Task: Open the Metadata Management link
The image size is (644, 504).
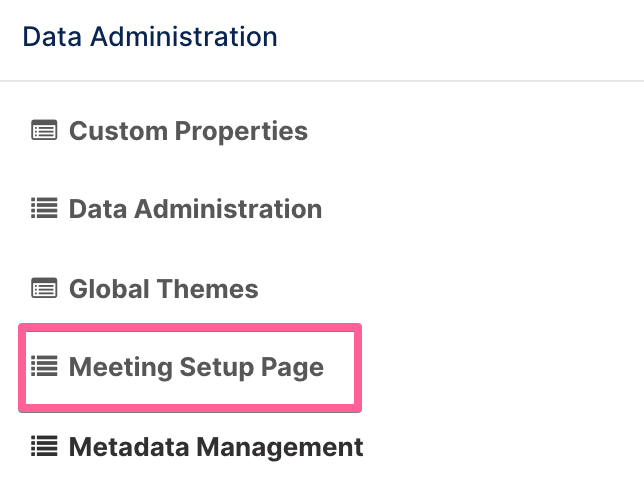Action: (x=216, y=447)
